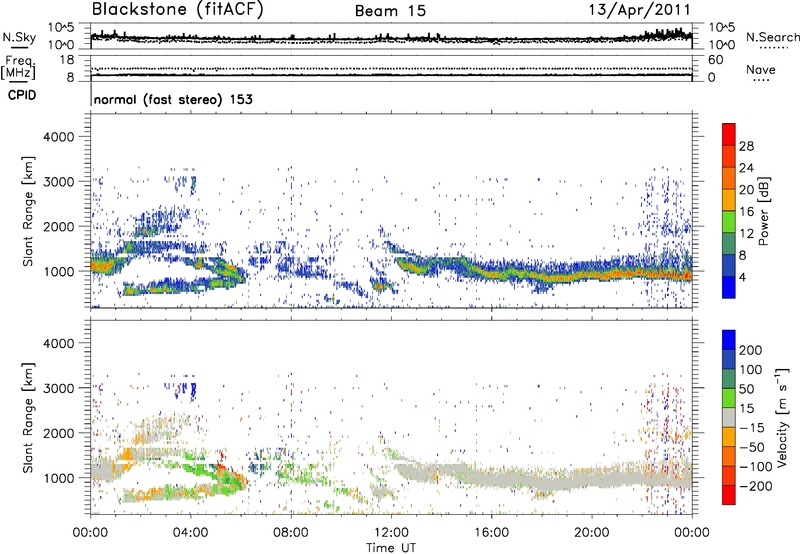Click the "12:00" time axis tick label
Viewport: 800px width, 554px height.
click(x=391, y=533)
